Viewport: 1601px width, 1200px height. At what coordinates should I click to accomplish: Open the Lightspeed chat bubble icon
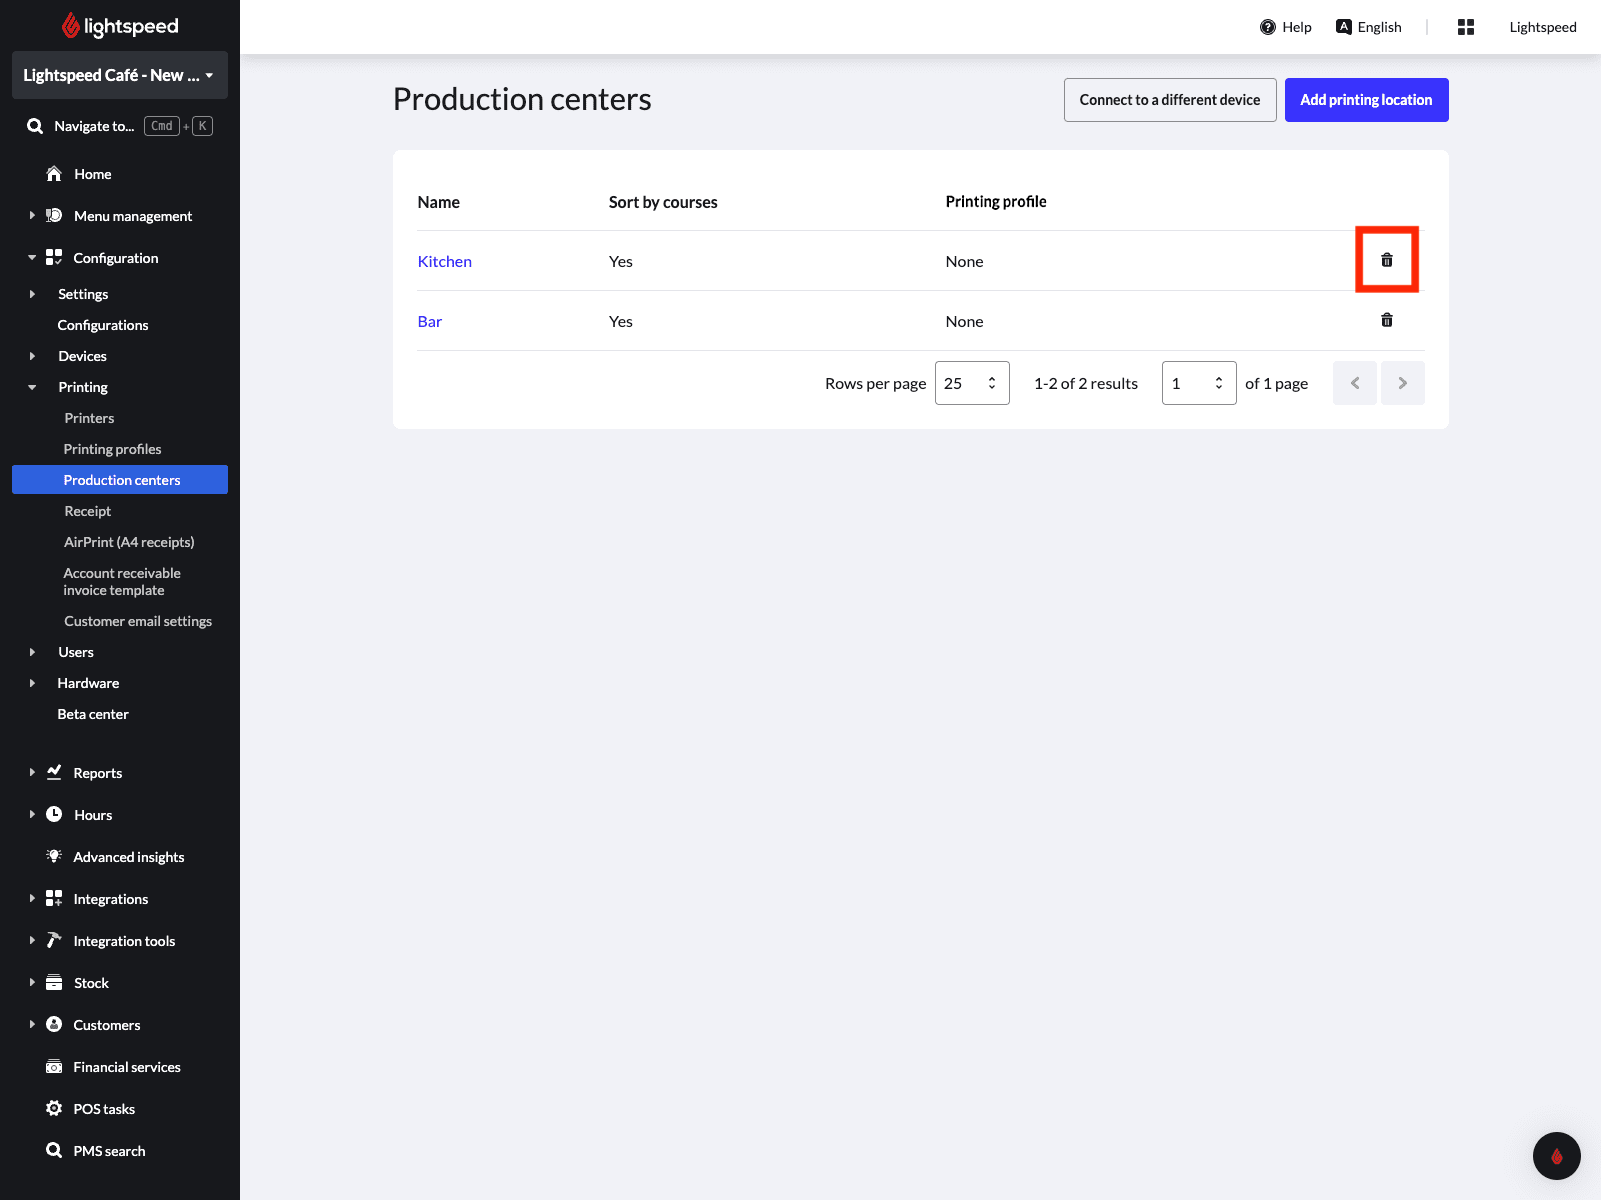coord(1556,1156)
